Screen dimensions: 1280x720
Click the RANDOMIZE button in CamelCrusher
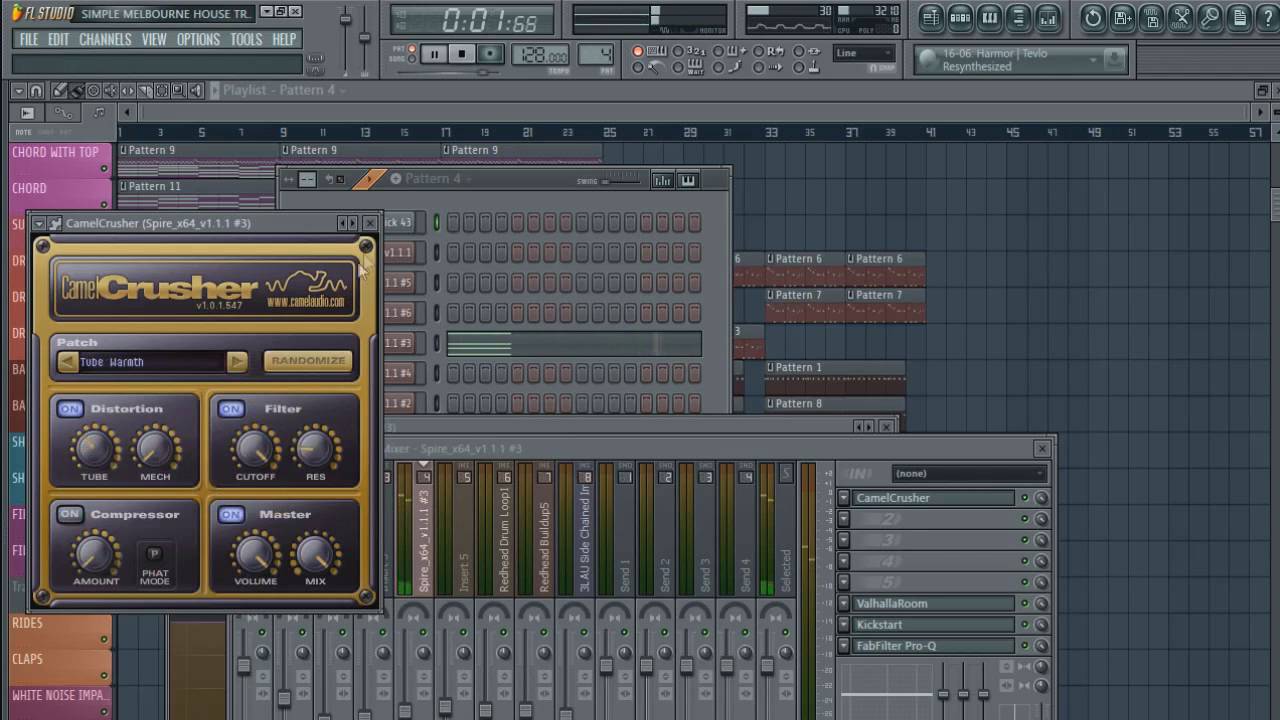point(308,361)
